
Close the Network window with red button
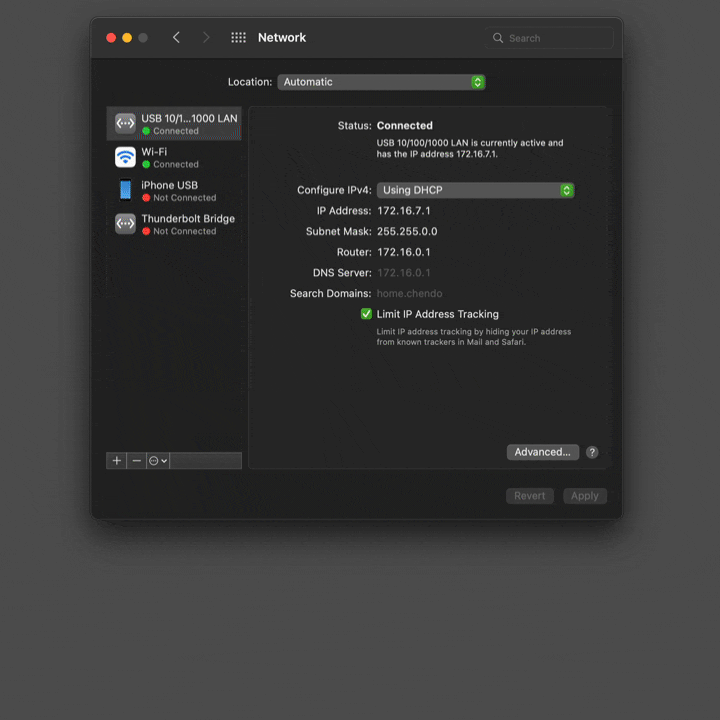coord(111,38)
